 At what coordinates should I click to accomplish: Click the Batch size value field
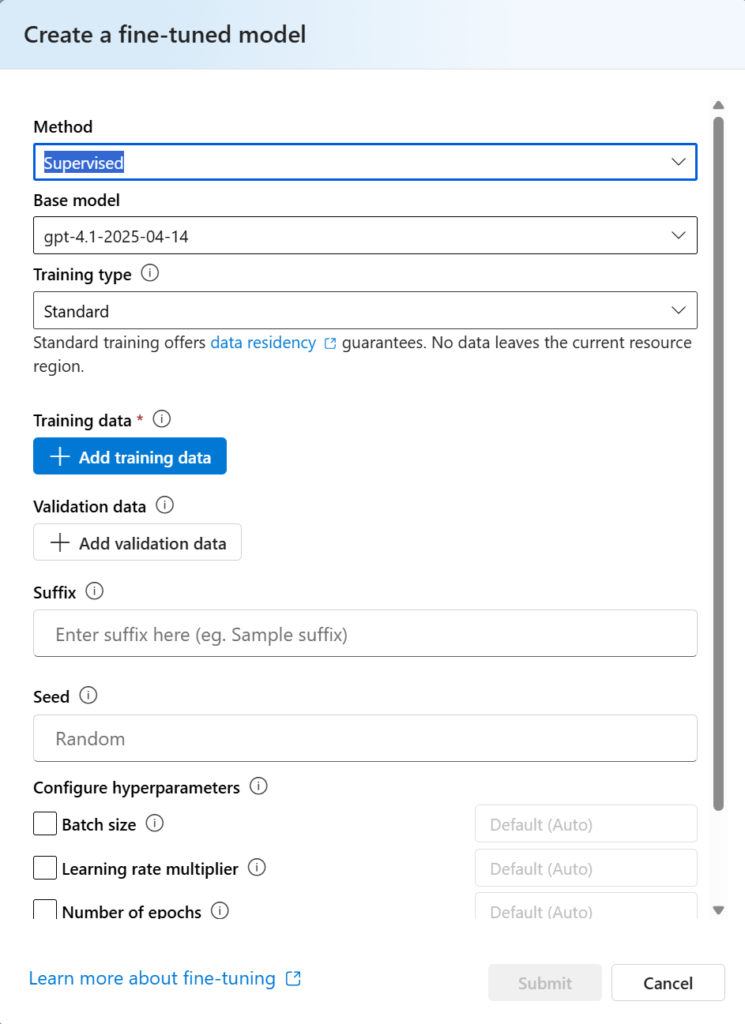click(x=586, y=824)
